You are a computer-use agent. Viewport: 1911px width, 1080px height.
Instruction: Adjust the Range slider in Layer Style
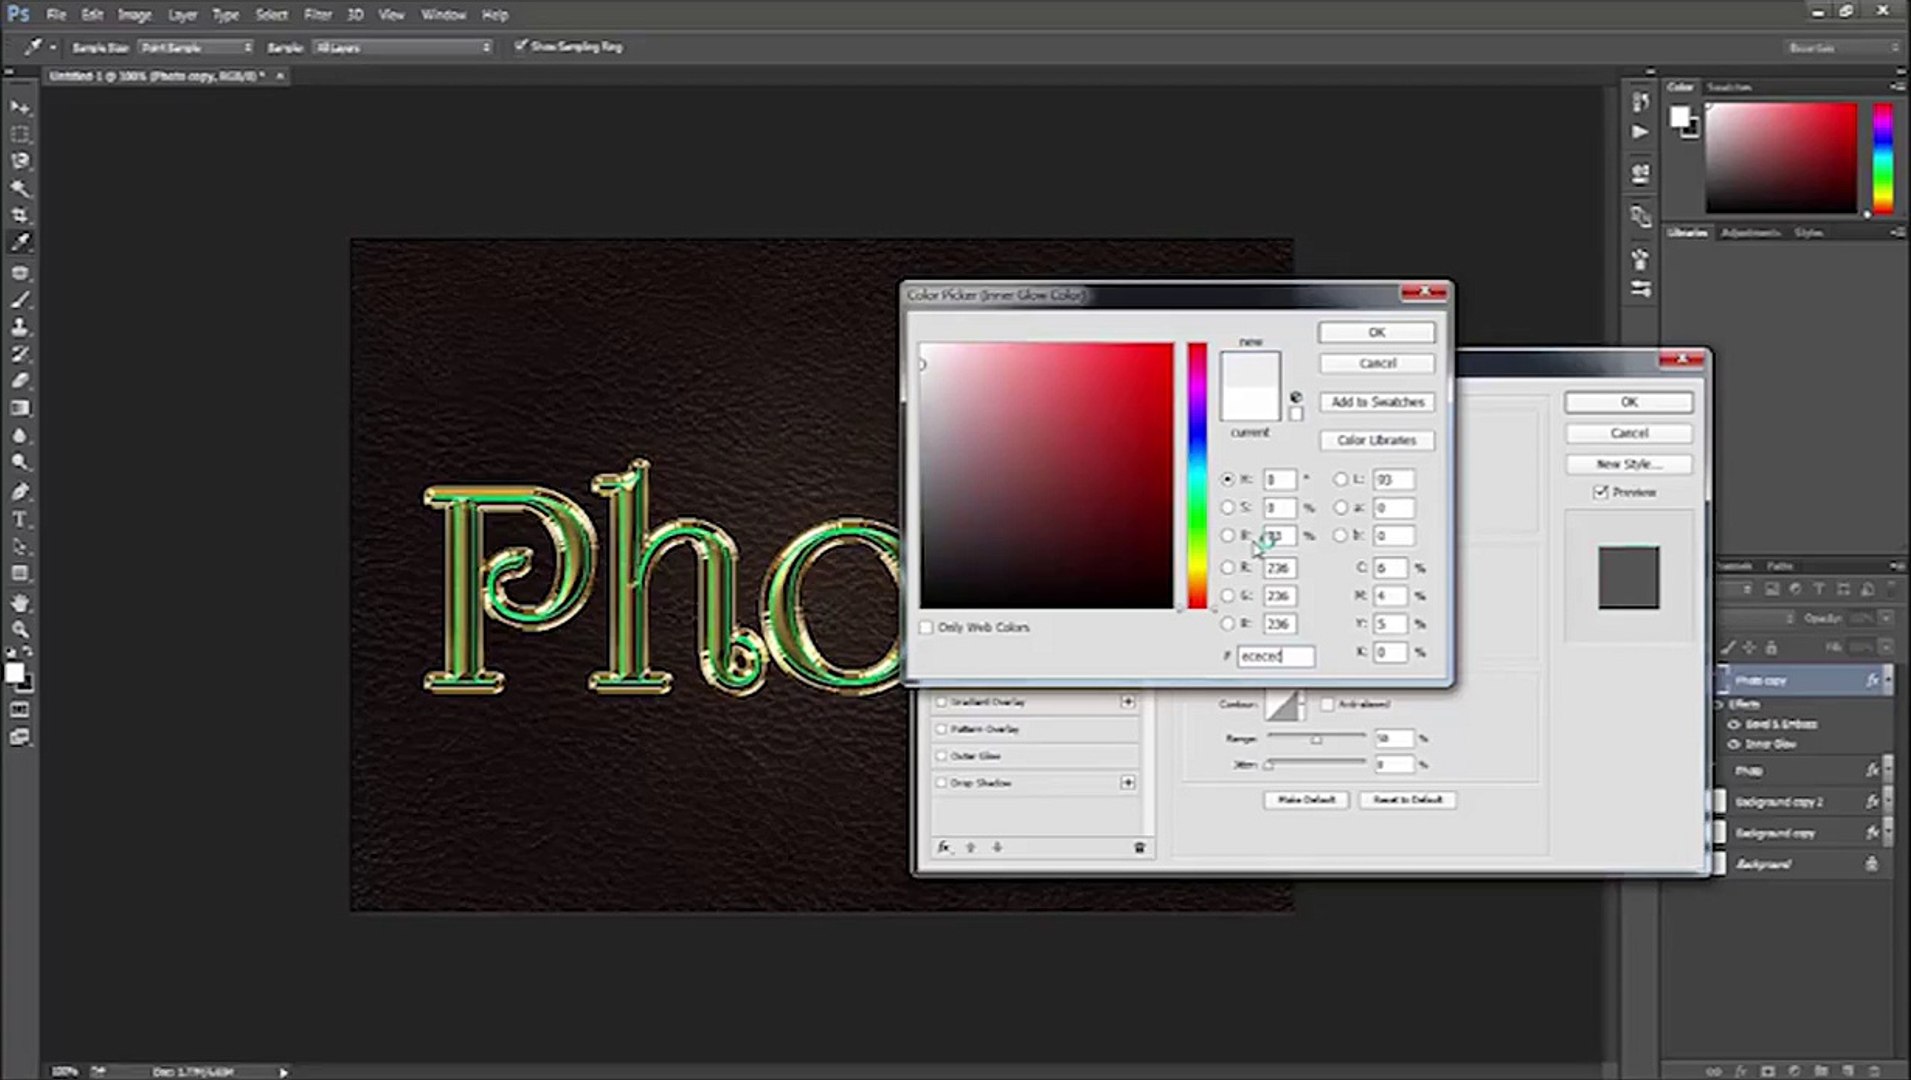coord(1316,739)
